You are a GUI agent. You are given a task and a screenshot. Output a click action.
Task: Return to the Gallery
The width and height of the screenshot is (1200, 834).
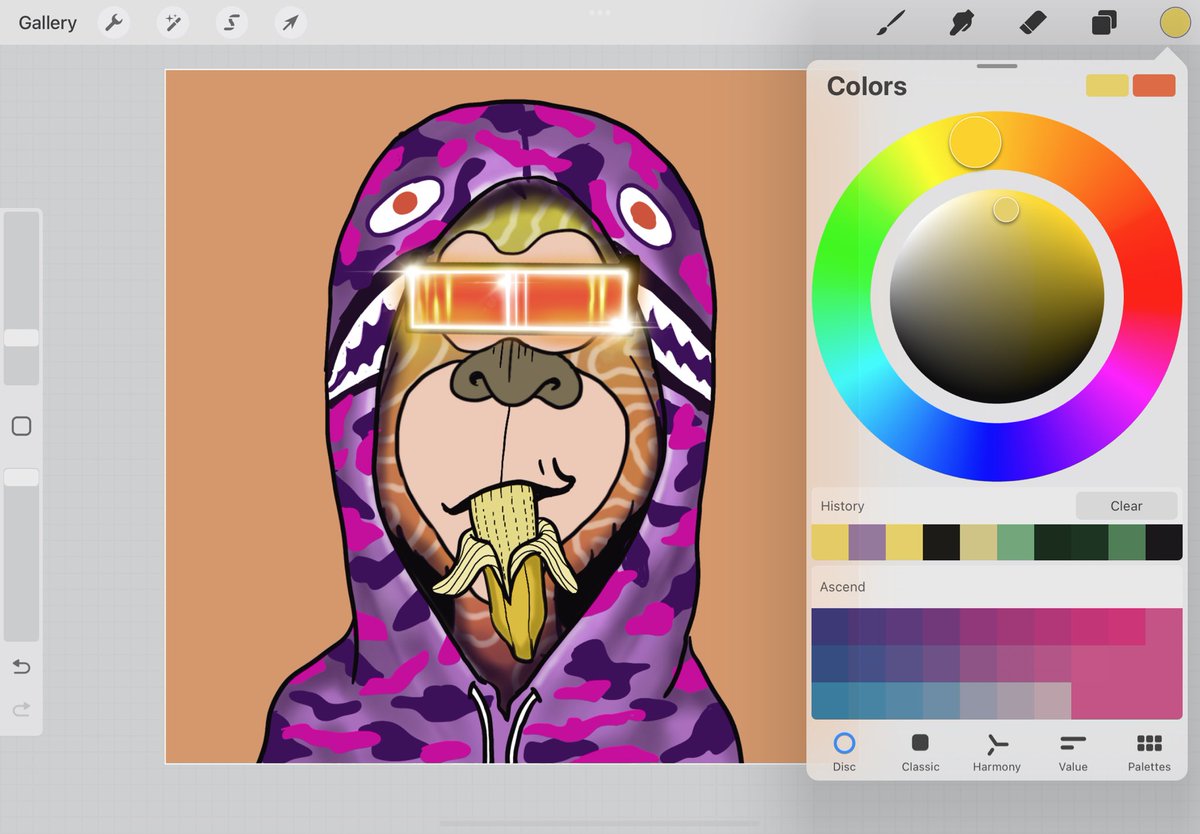(47, 23)
